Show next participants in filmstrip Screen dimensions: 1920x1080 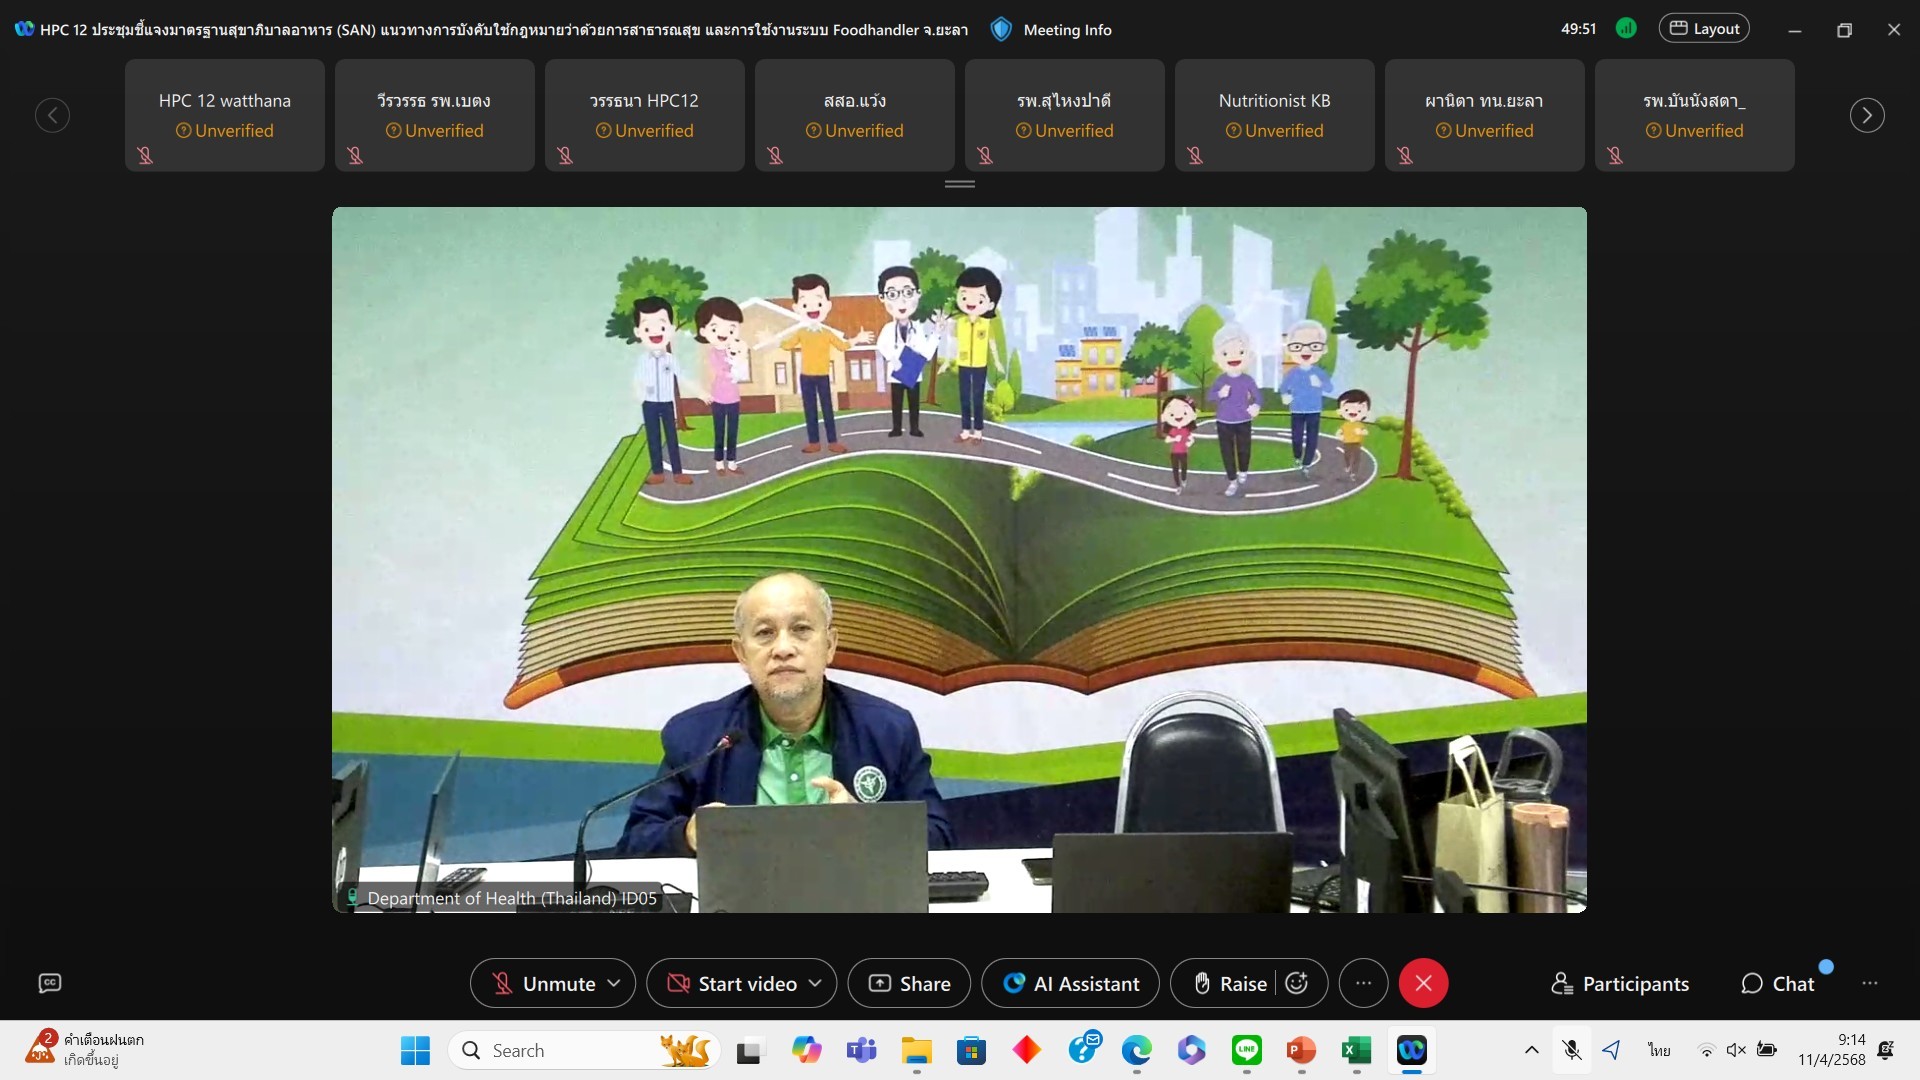coord(1867,115)
